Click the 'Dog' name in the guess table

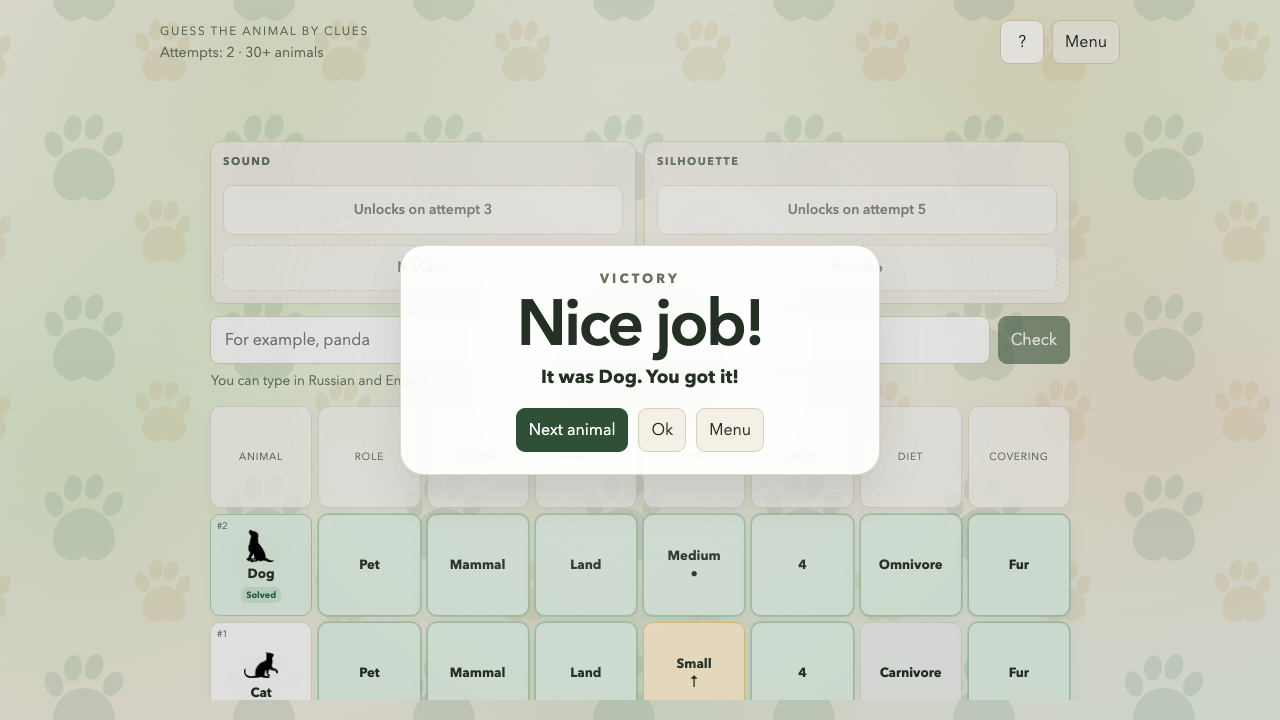pyautogui.click(x=261, y=574)
